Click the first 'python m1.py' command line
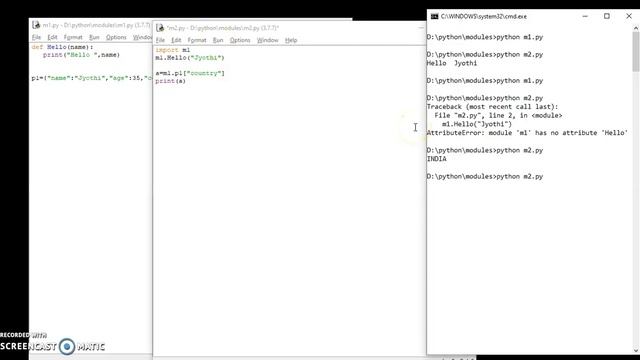Viewport: 640px width, 360px height. pyautogui.click(x=485, y=37)
